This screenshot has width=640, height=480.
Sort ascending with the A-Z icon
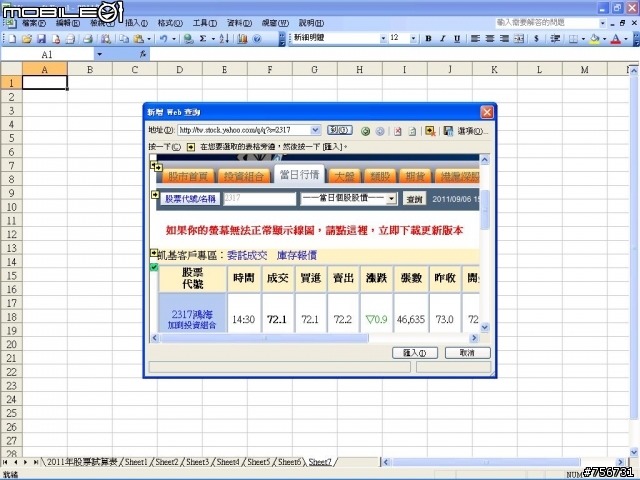click(x=224, y=39)
